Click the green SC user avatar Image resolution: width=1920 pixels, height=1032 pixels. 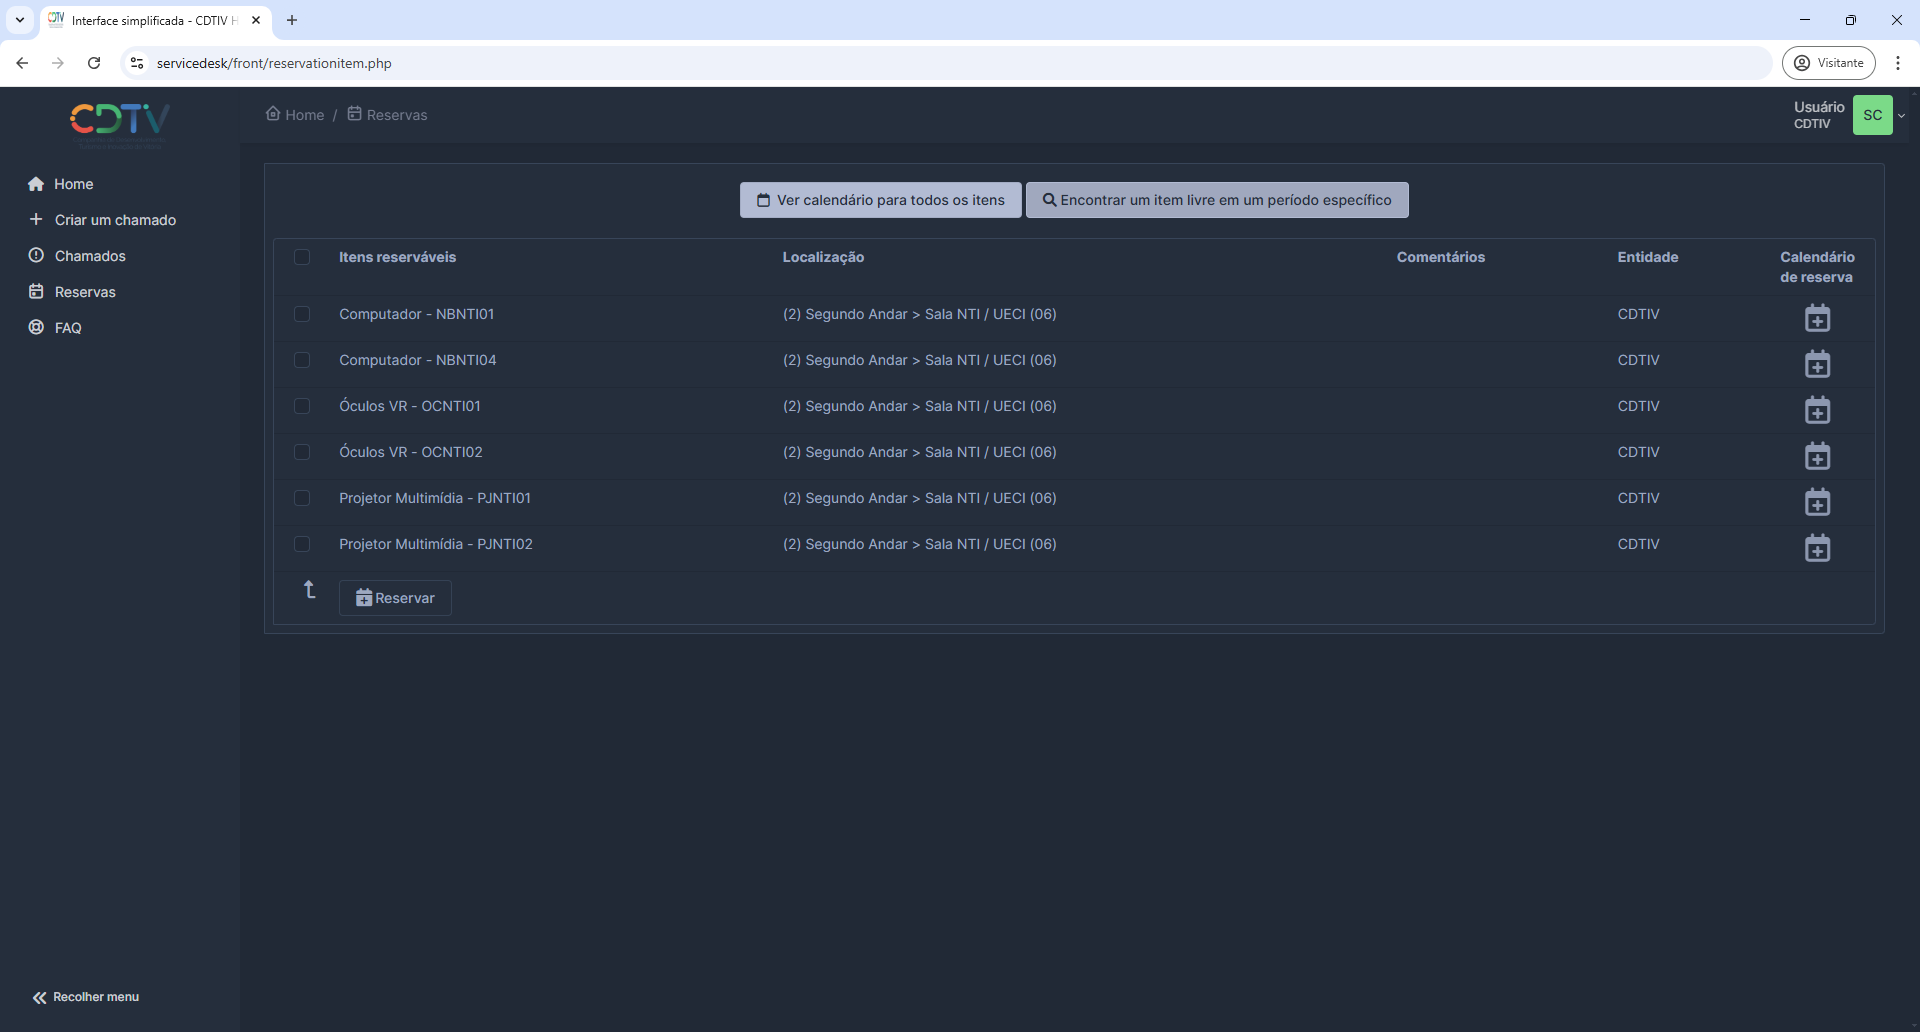click(x=1872, y=115)
